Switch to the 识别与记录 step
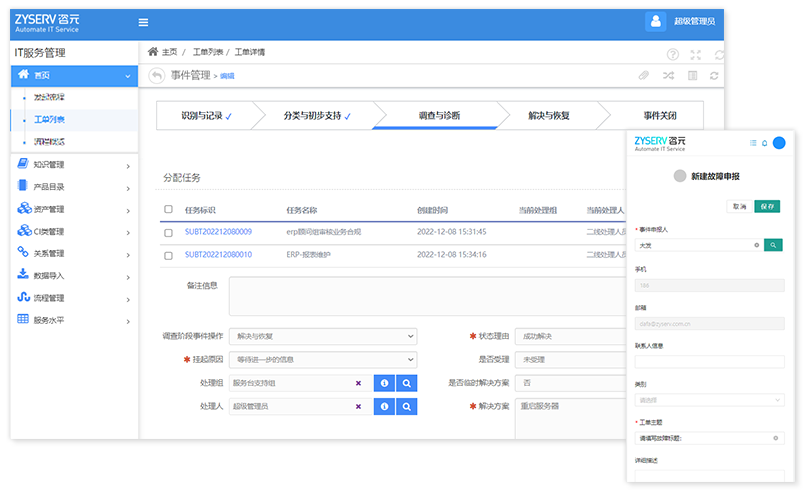This screenshot has height=495, width=808. coord(206,115)
